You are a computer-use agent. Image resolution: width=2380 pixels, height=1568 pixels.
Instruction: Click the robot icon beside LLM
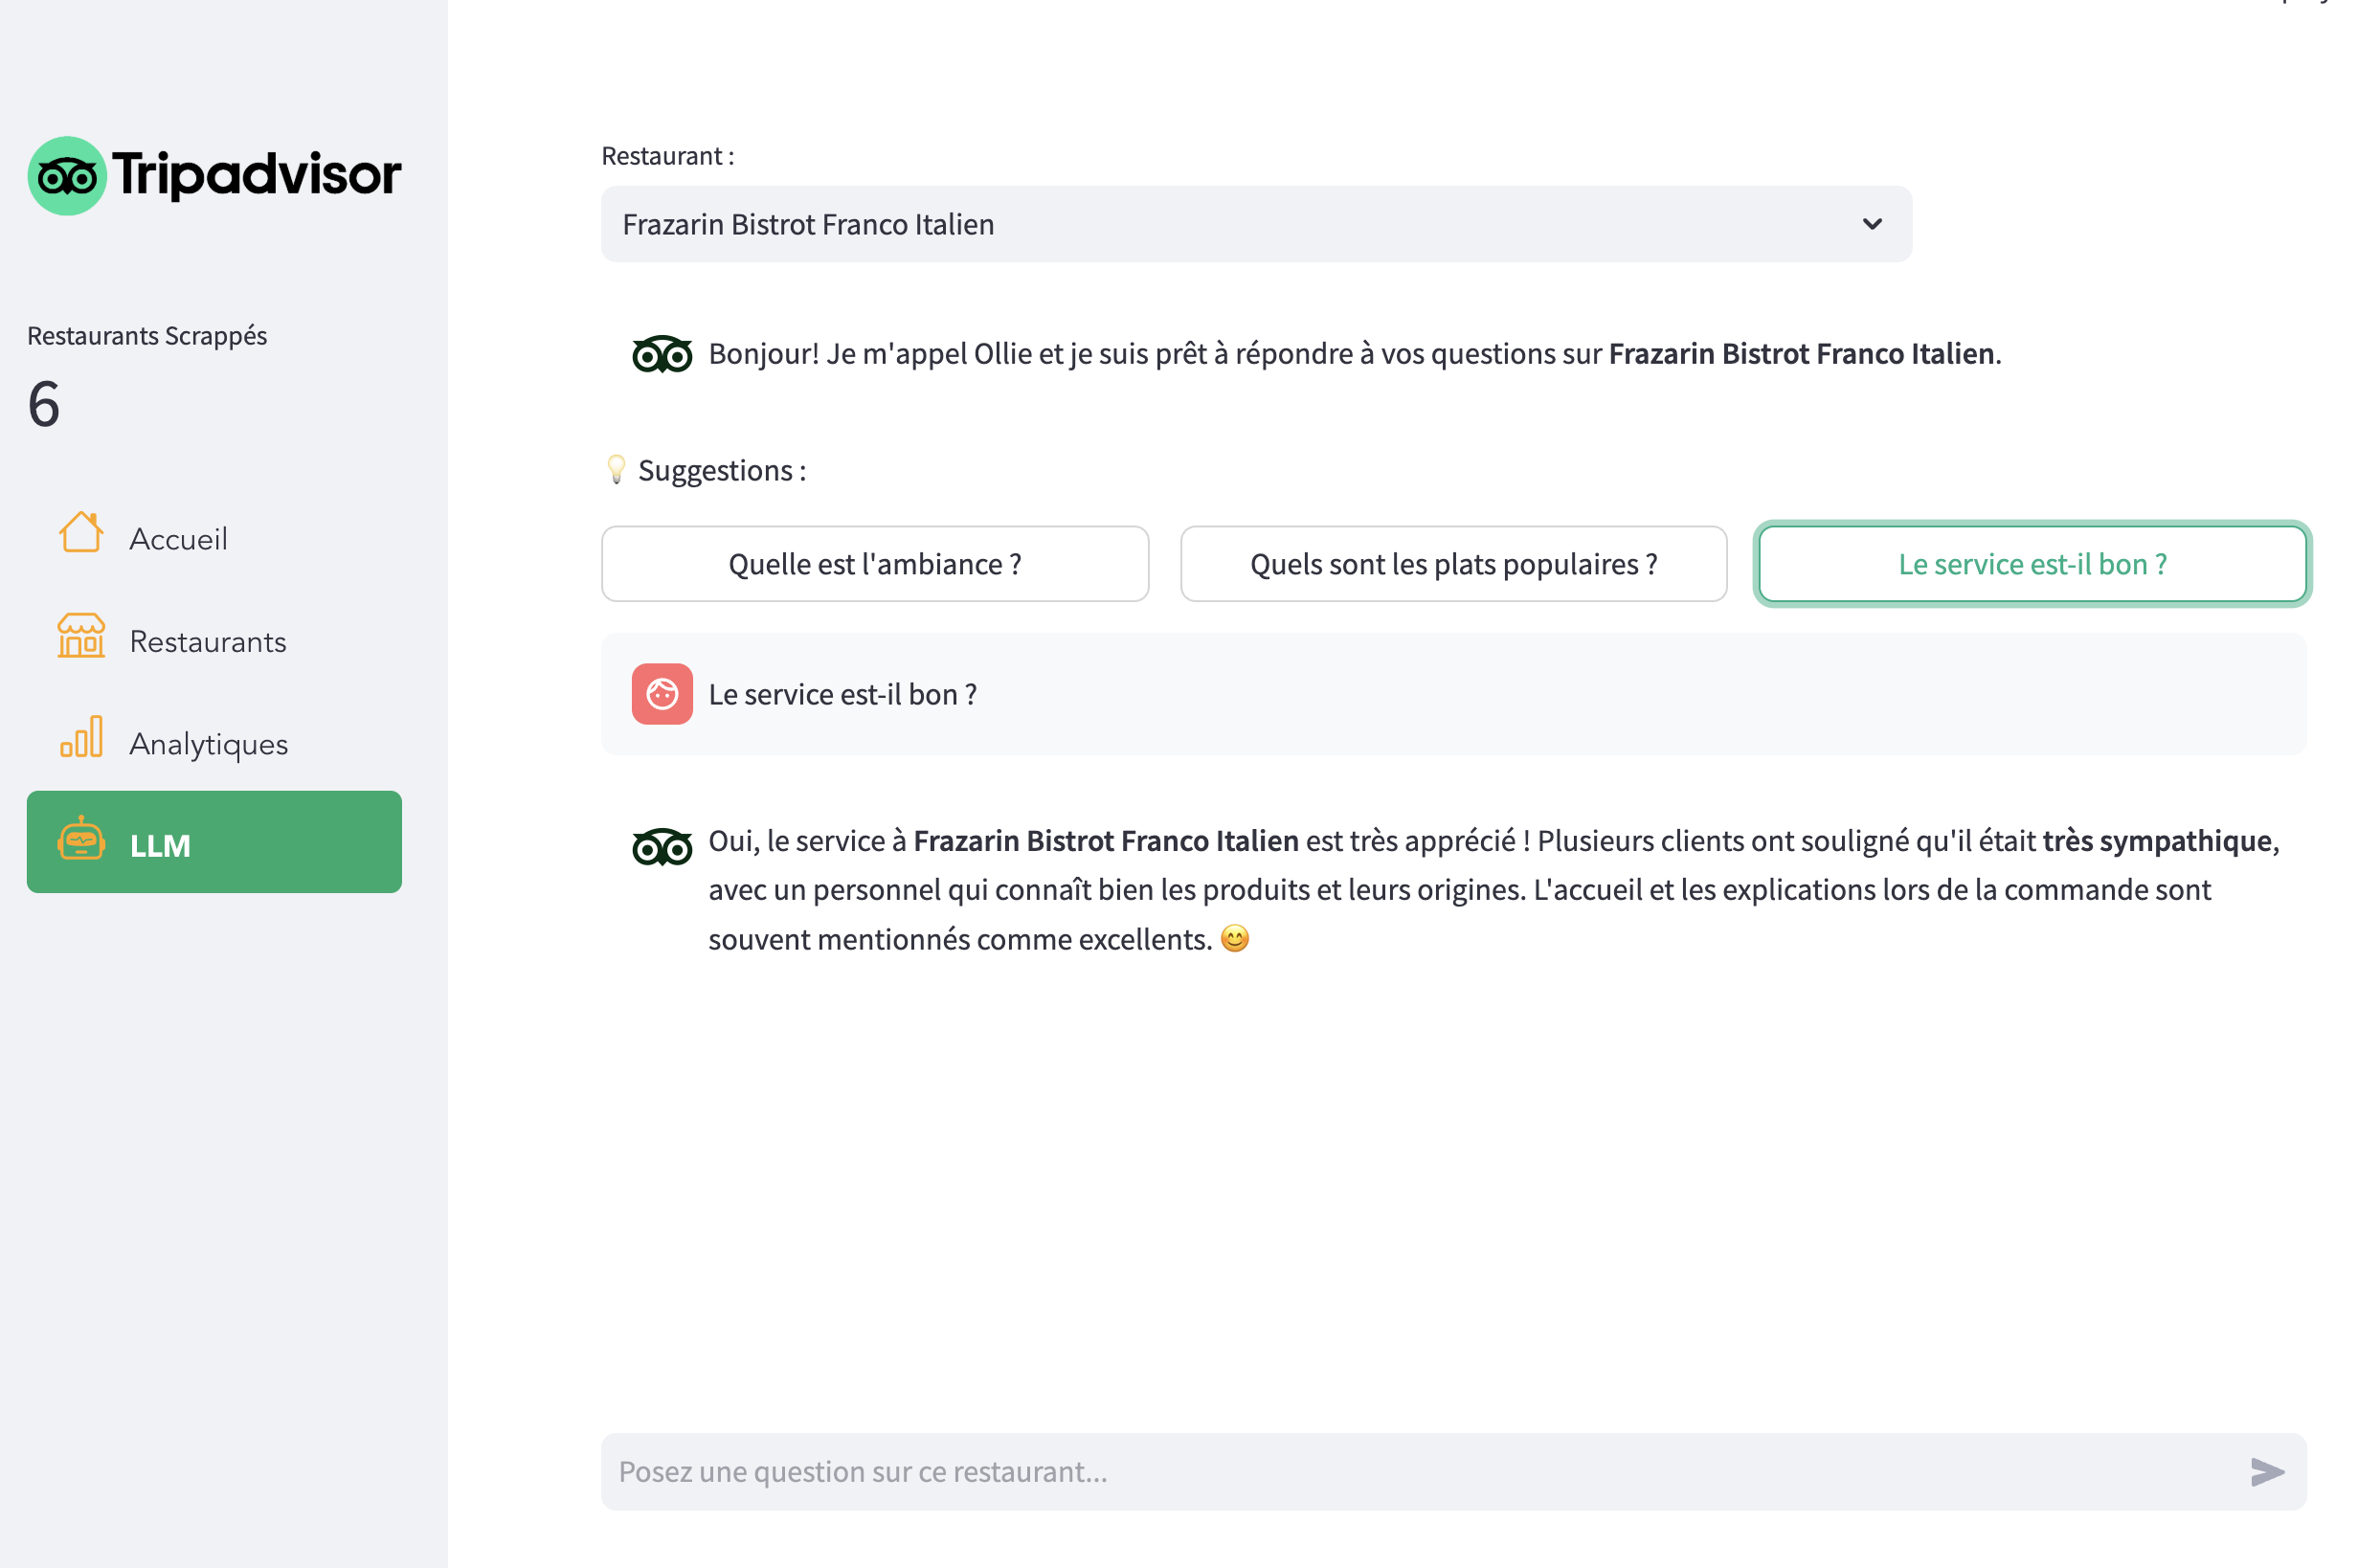81,841
